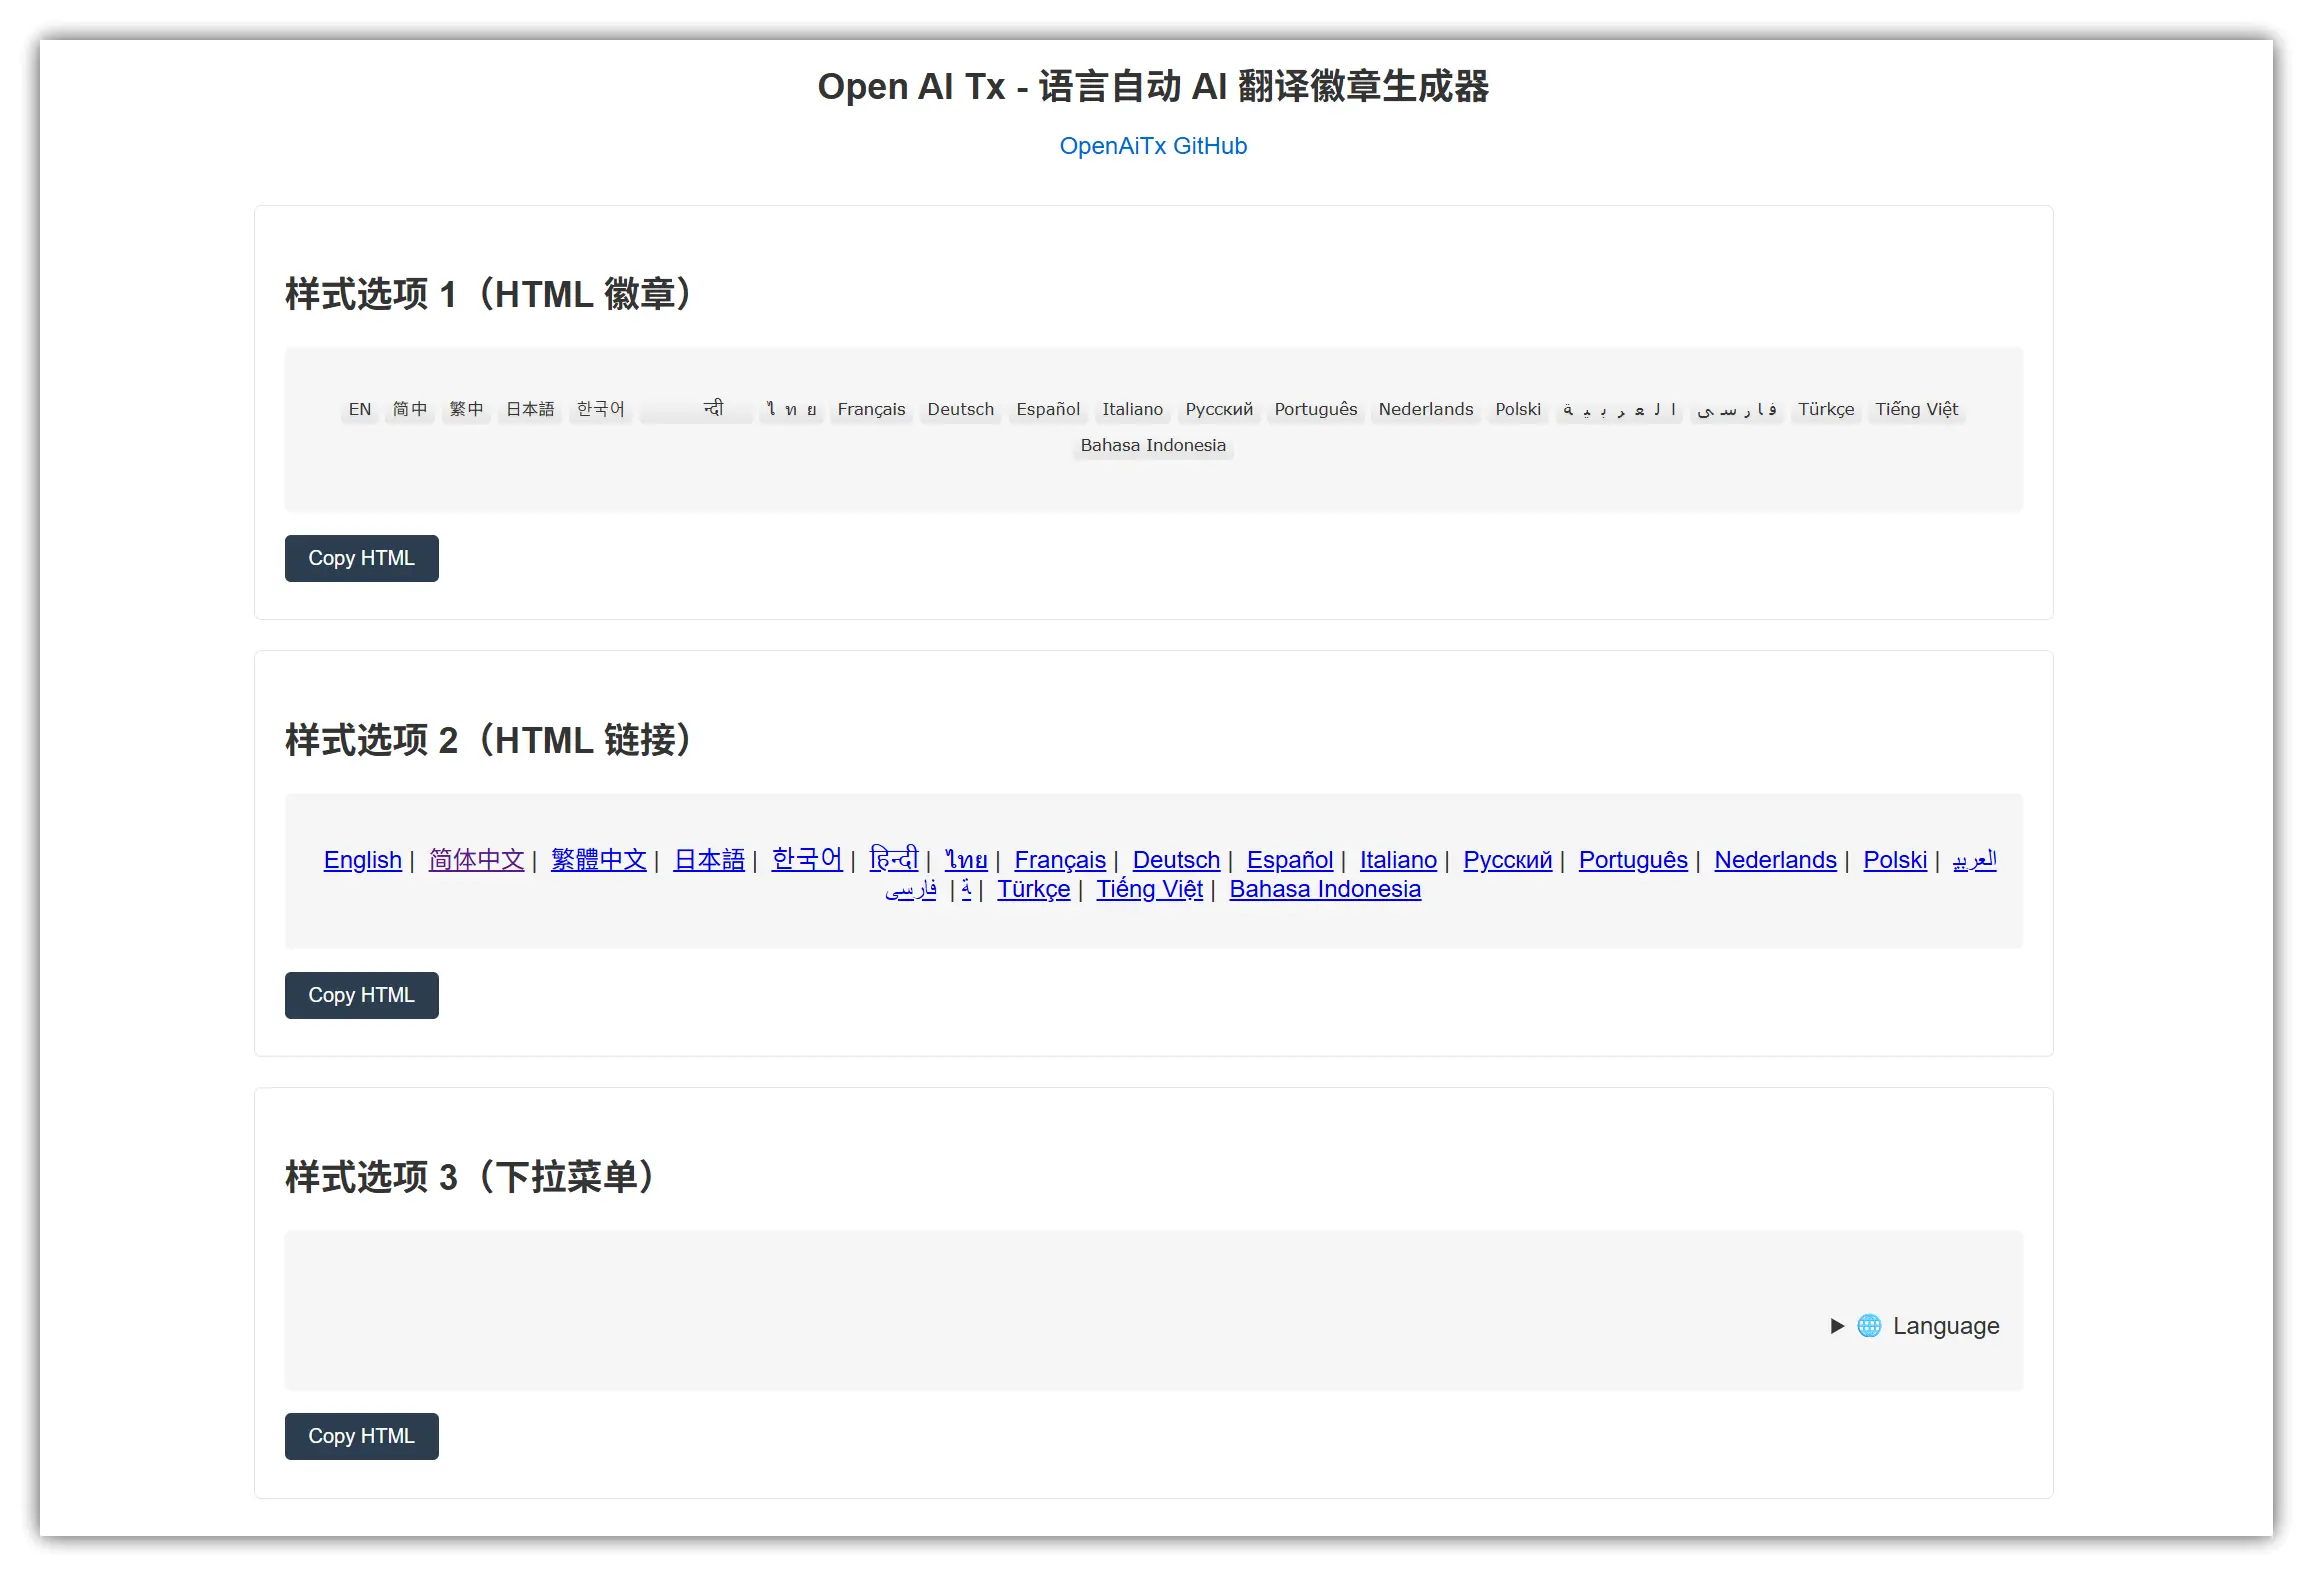Click the 日本語 badge in style option 1
This screenshot has height=1576, width=2313.
pos(530,409)
